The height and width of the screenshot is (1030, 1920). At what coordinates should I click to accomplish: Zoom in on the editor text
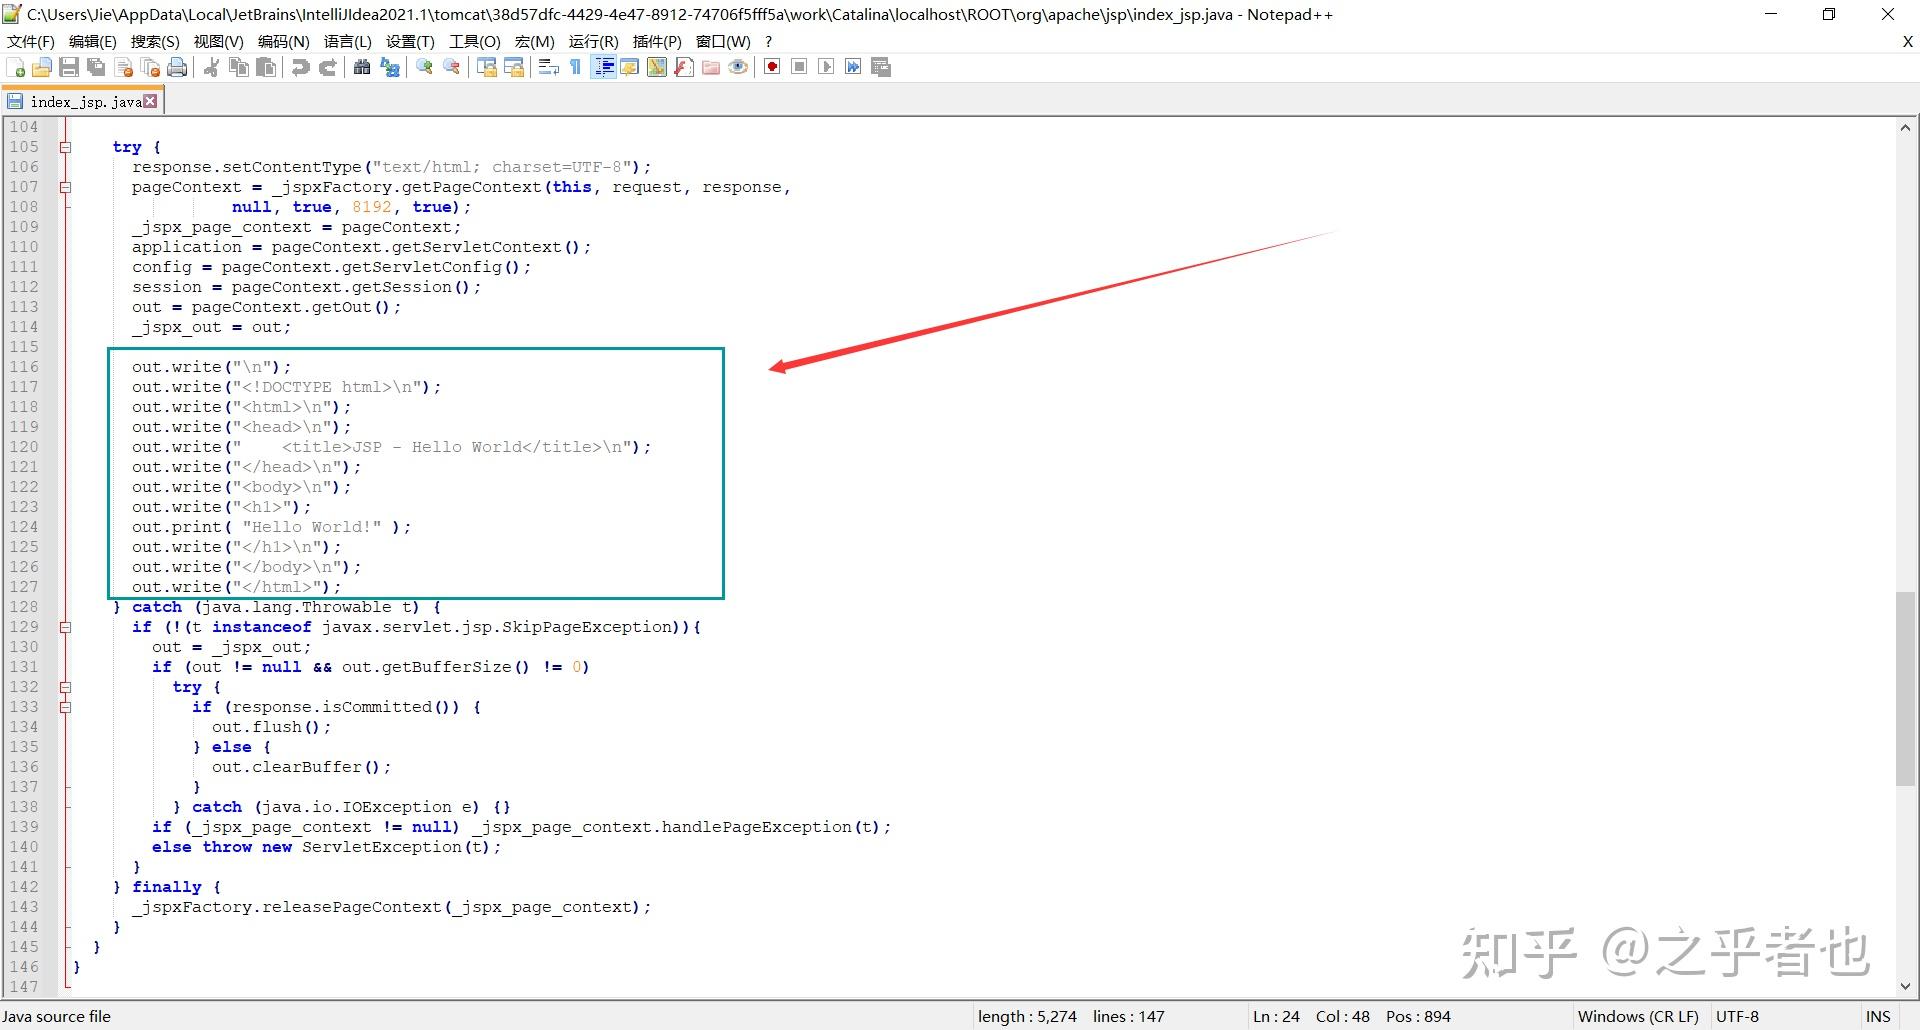coord(425,67)
